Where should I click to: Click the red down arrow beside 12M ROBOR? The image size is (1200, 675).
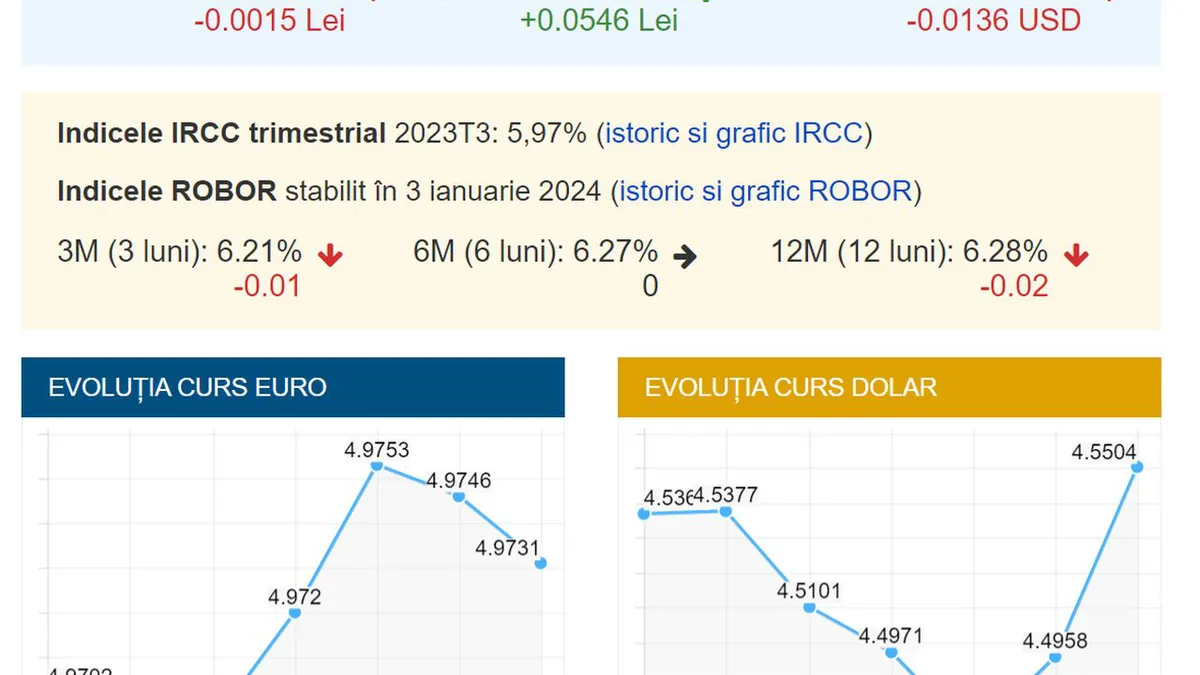coord(1076,256)
